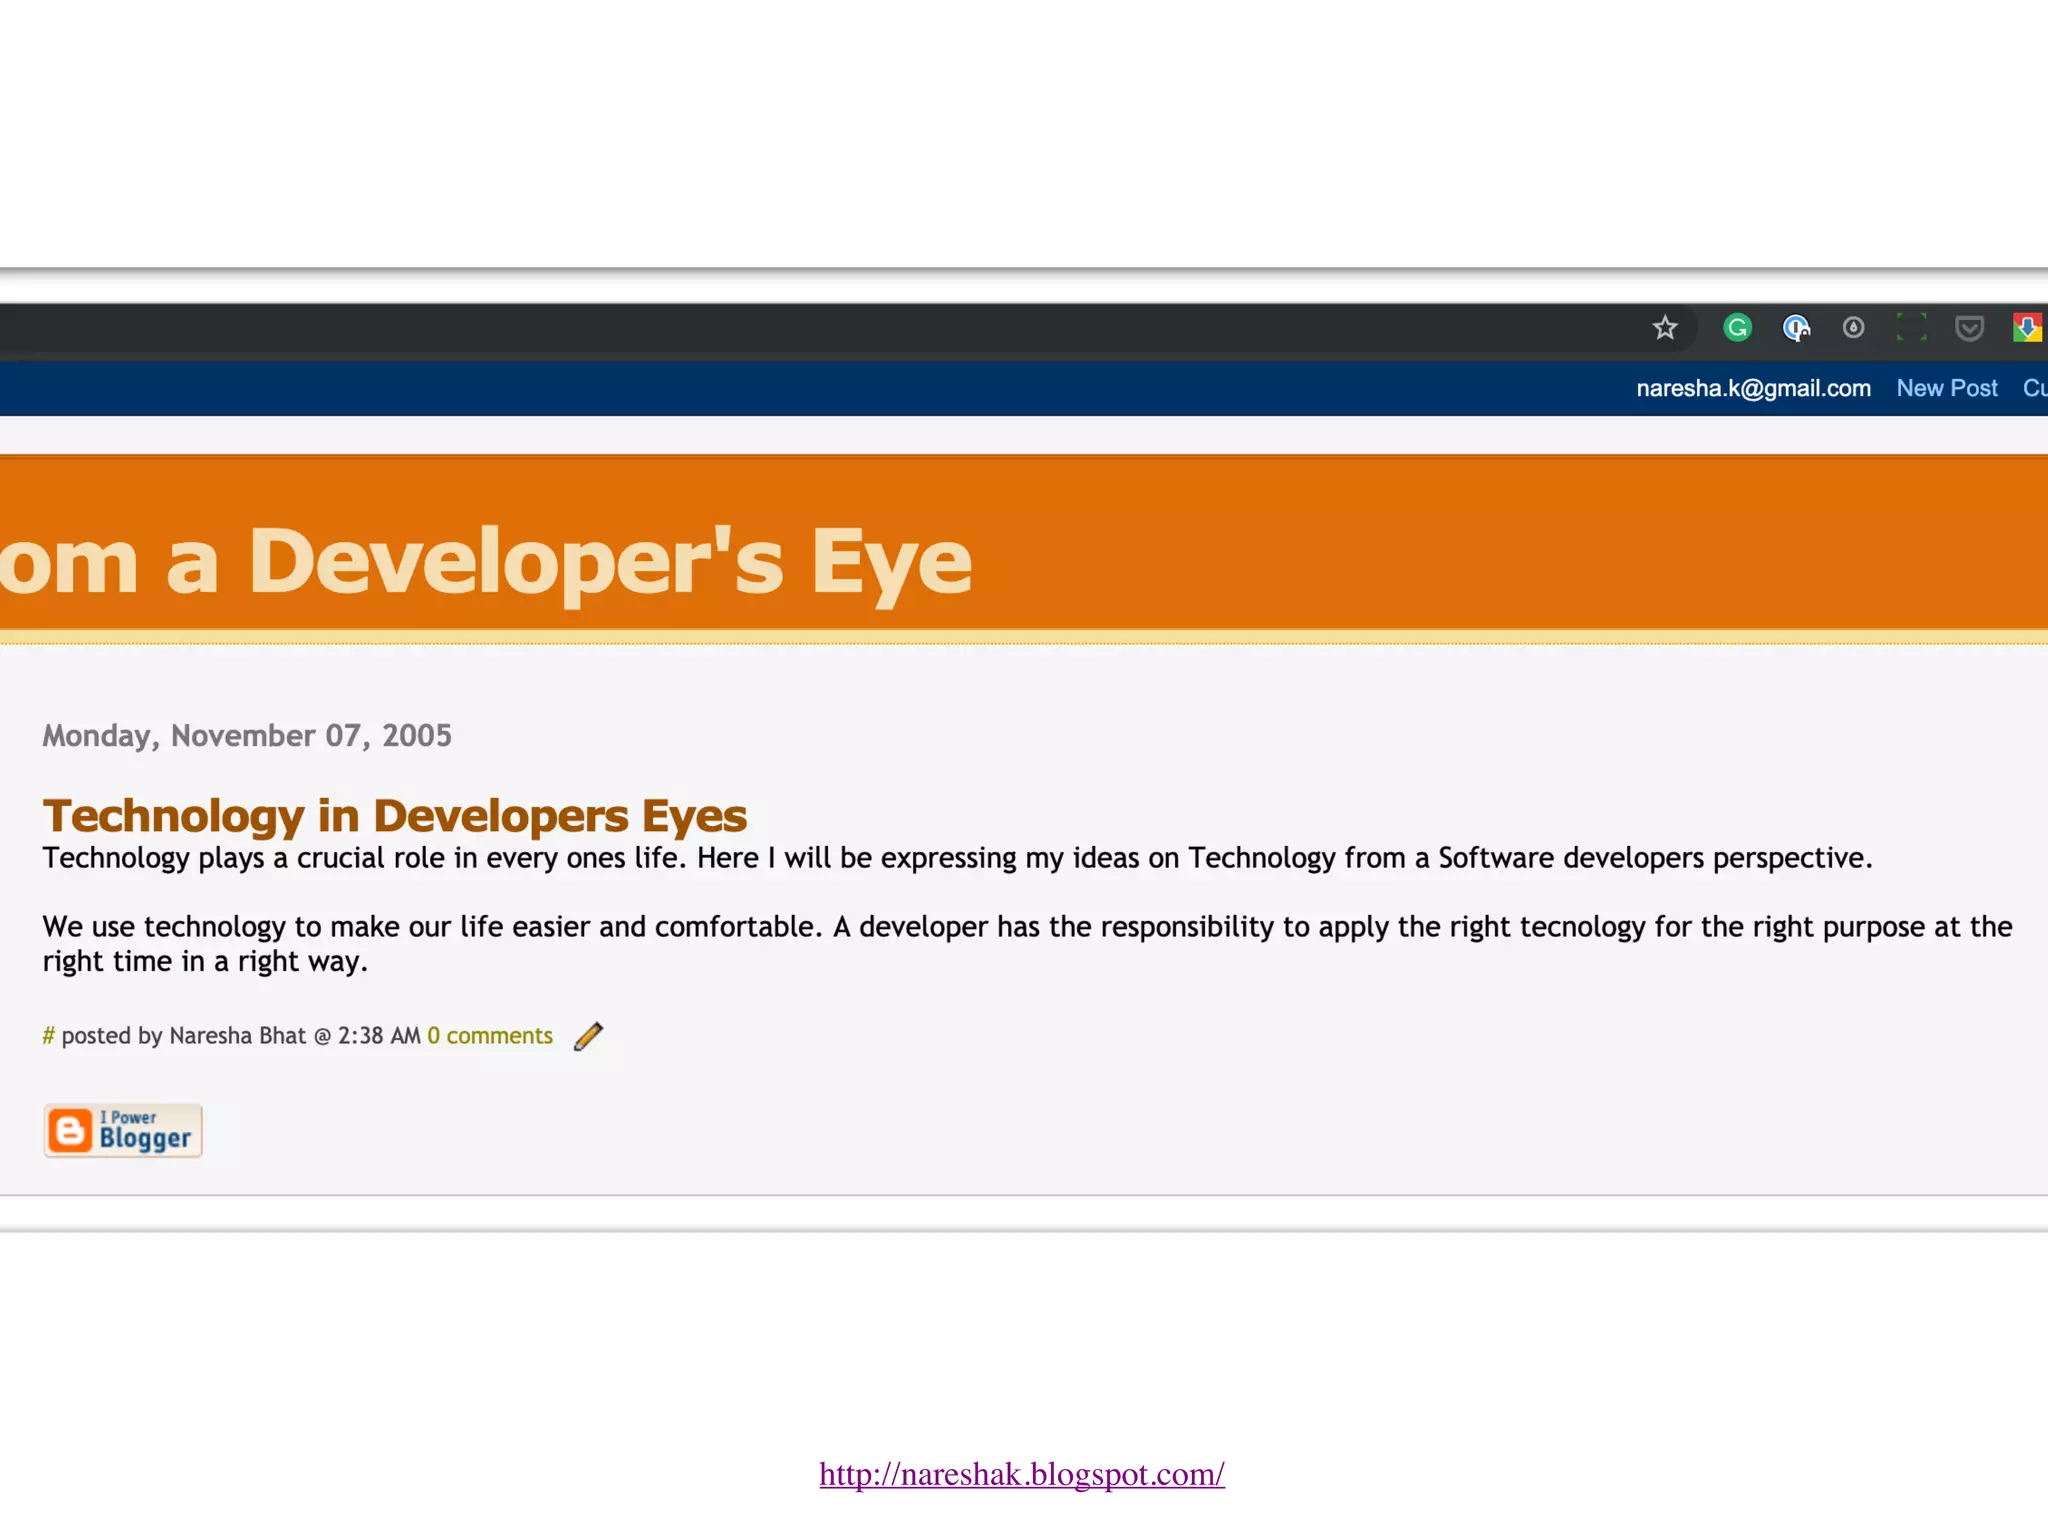Image resolution: width=2048 pixels, height=1536 pixels.
Task: Open the nareshak.blogspot.com URL link
Action: point(1021,1474)
